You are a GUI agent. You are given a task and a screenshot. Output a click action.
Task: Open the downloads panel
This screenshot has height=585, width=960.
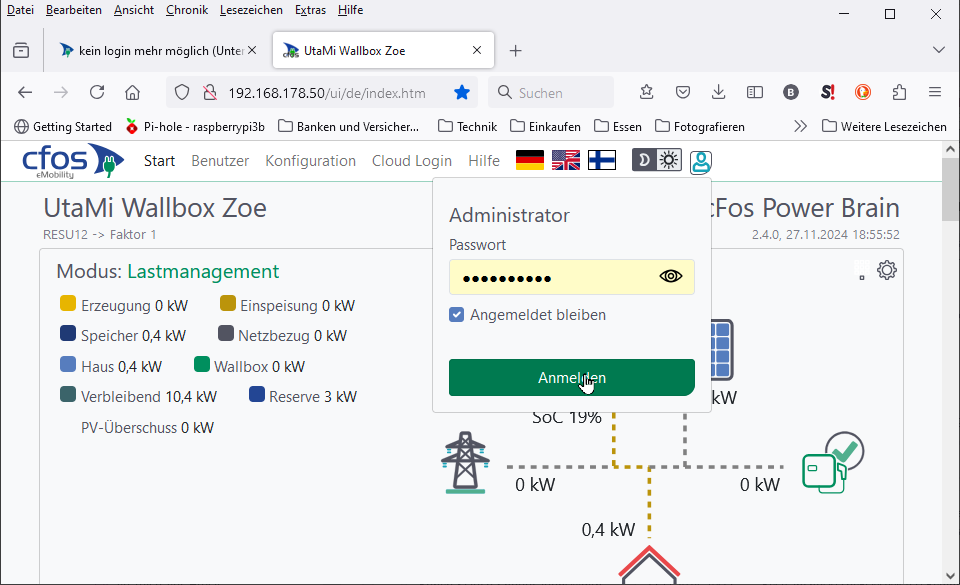point(719,92)
